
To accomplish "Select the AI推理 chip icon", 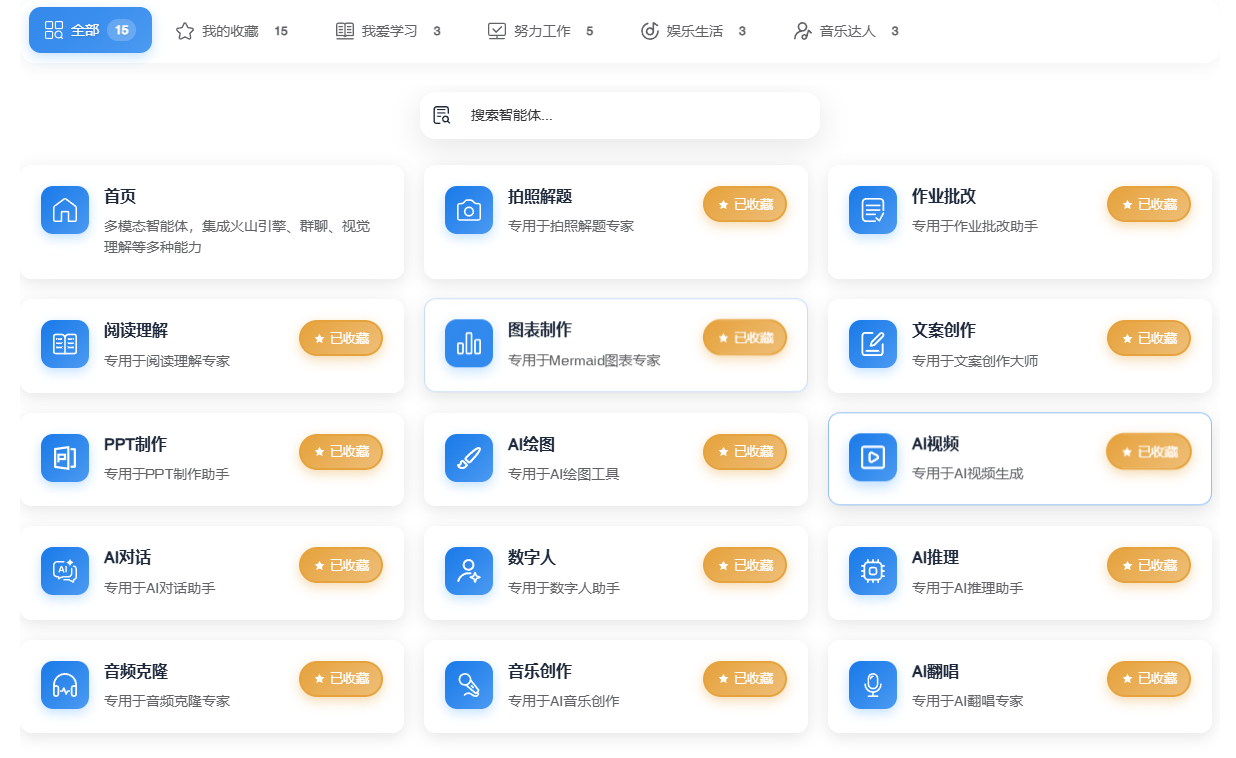I will tap(873, 571).
